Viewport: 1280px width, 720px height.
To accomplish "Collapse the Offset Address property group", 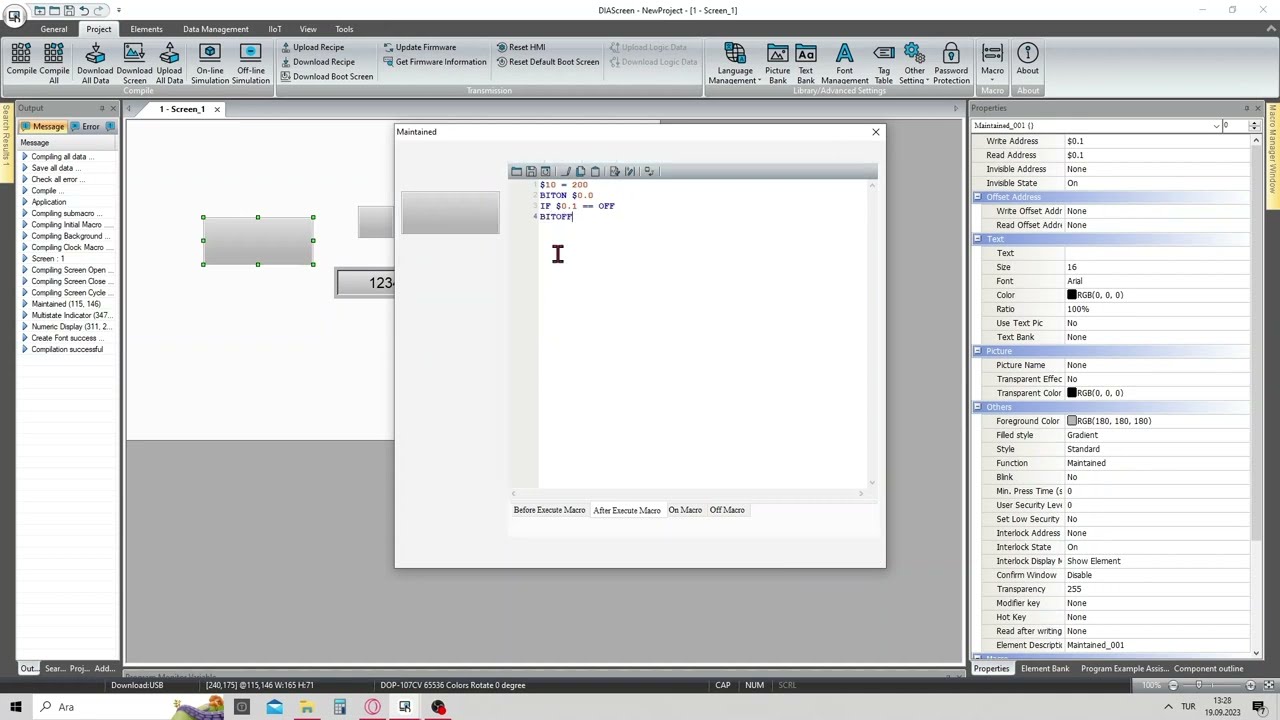I will click(978, 197).
